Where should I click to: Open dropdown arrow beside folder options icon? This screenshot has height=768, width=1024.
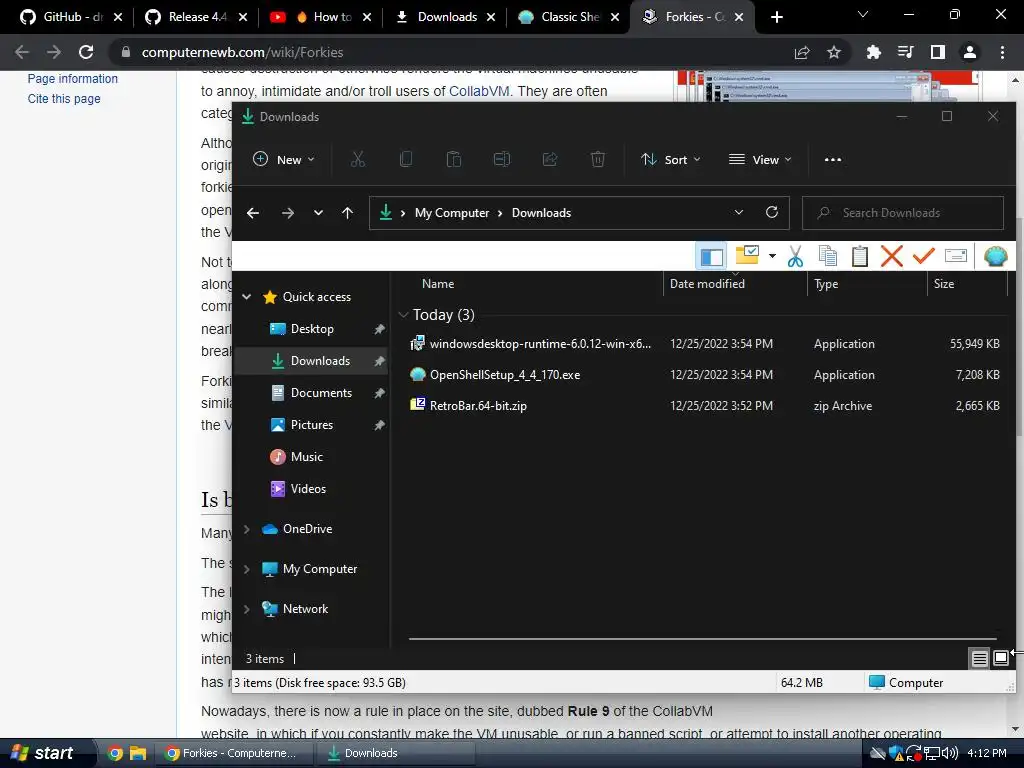click(x=773, y=256)
